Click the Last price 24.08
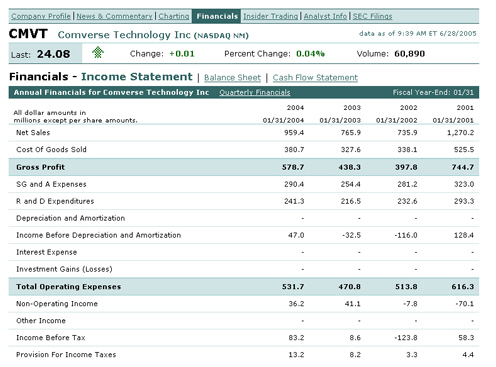This screenshot has width=496, height=367. coord(53,54)
